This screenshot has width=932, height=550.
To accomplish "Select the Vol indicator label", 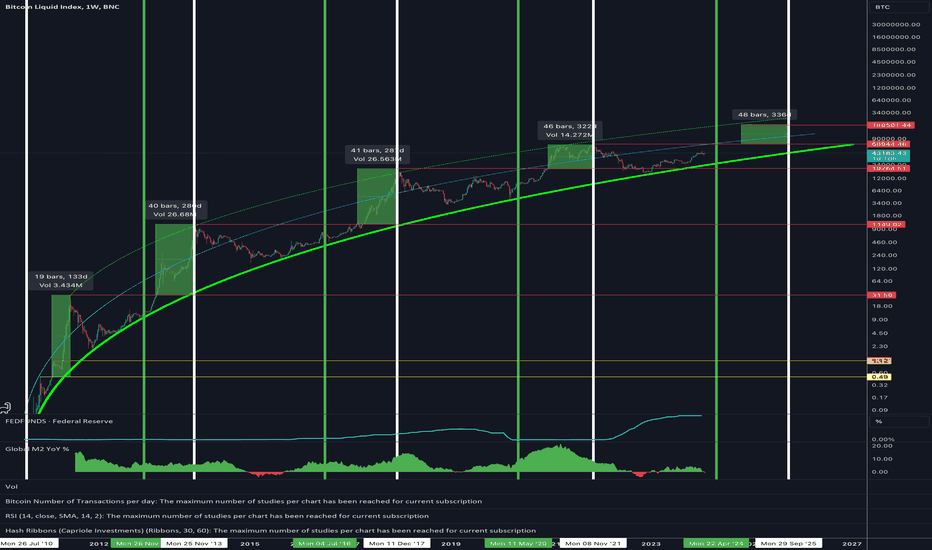I will [x=11, y=486].
